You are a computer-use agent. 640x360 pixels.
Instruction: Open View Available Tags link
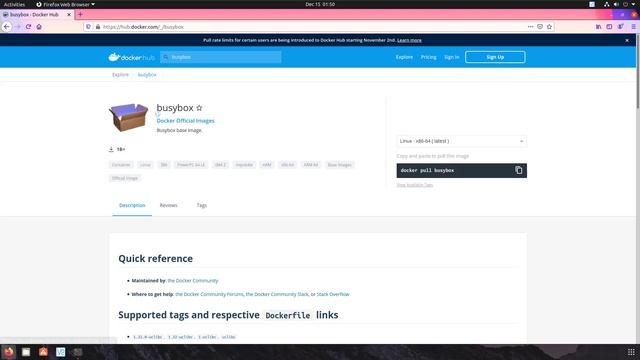coord(415,185)
